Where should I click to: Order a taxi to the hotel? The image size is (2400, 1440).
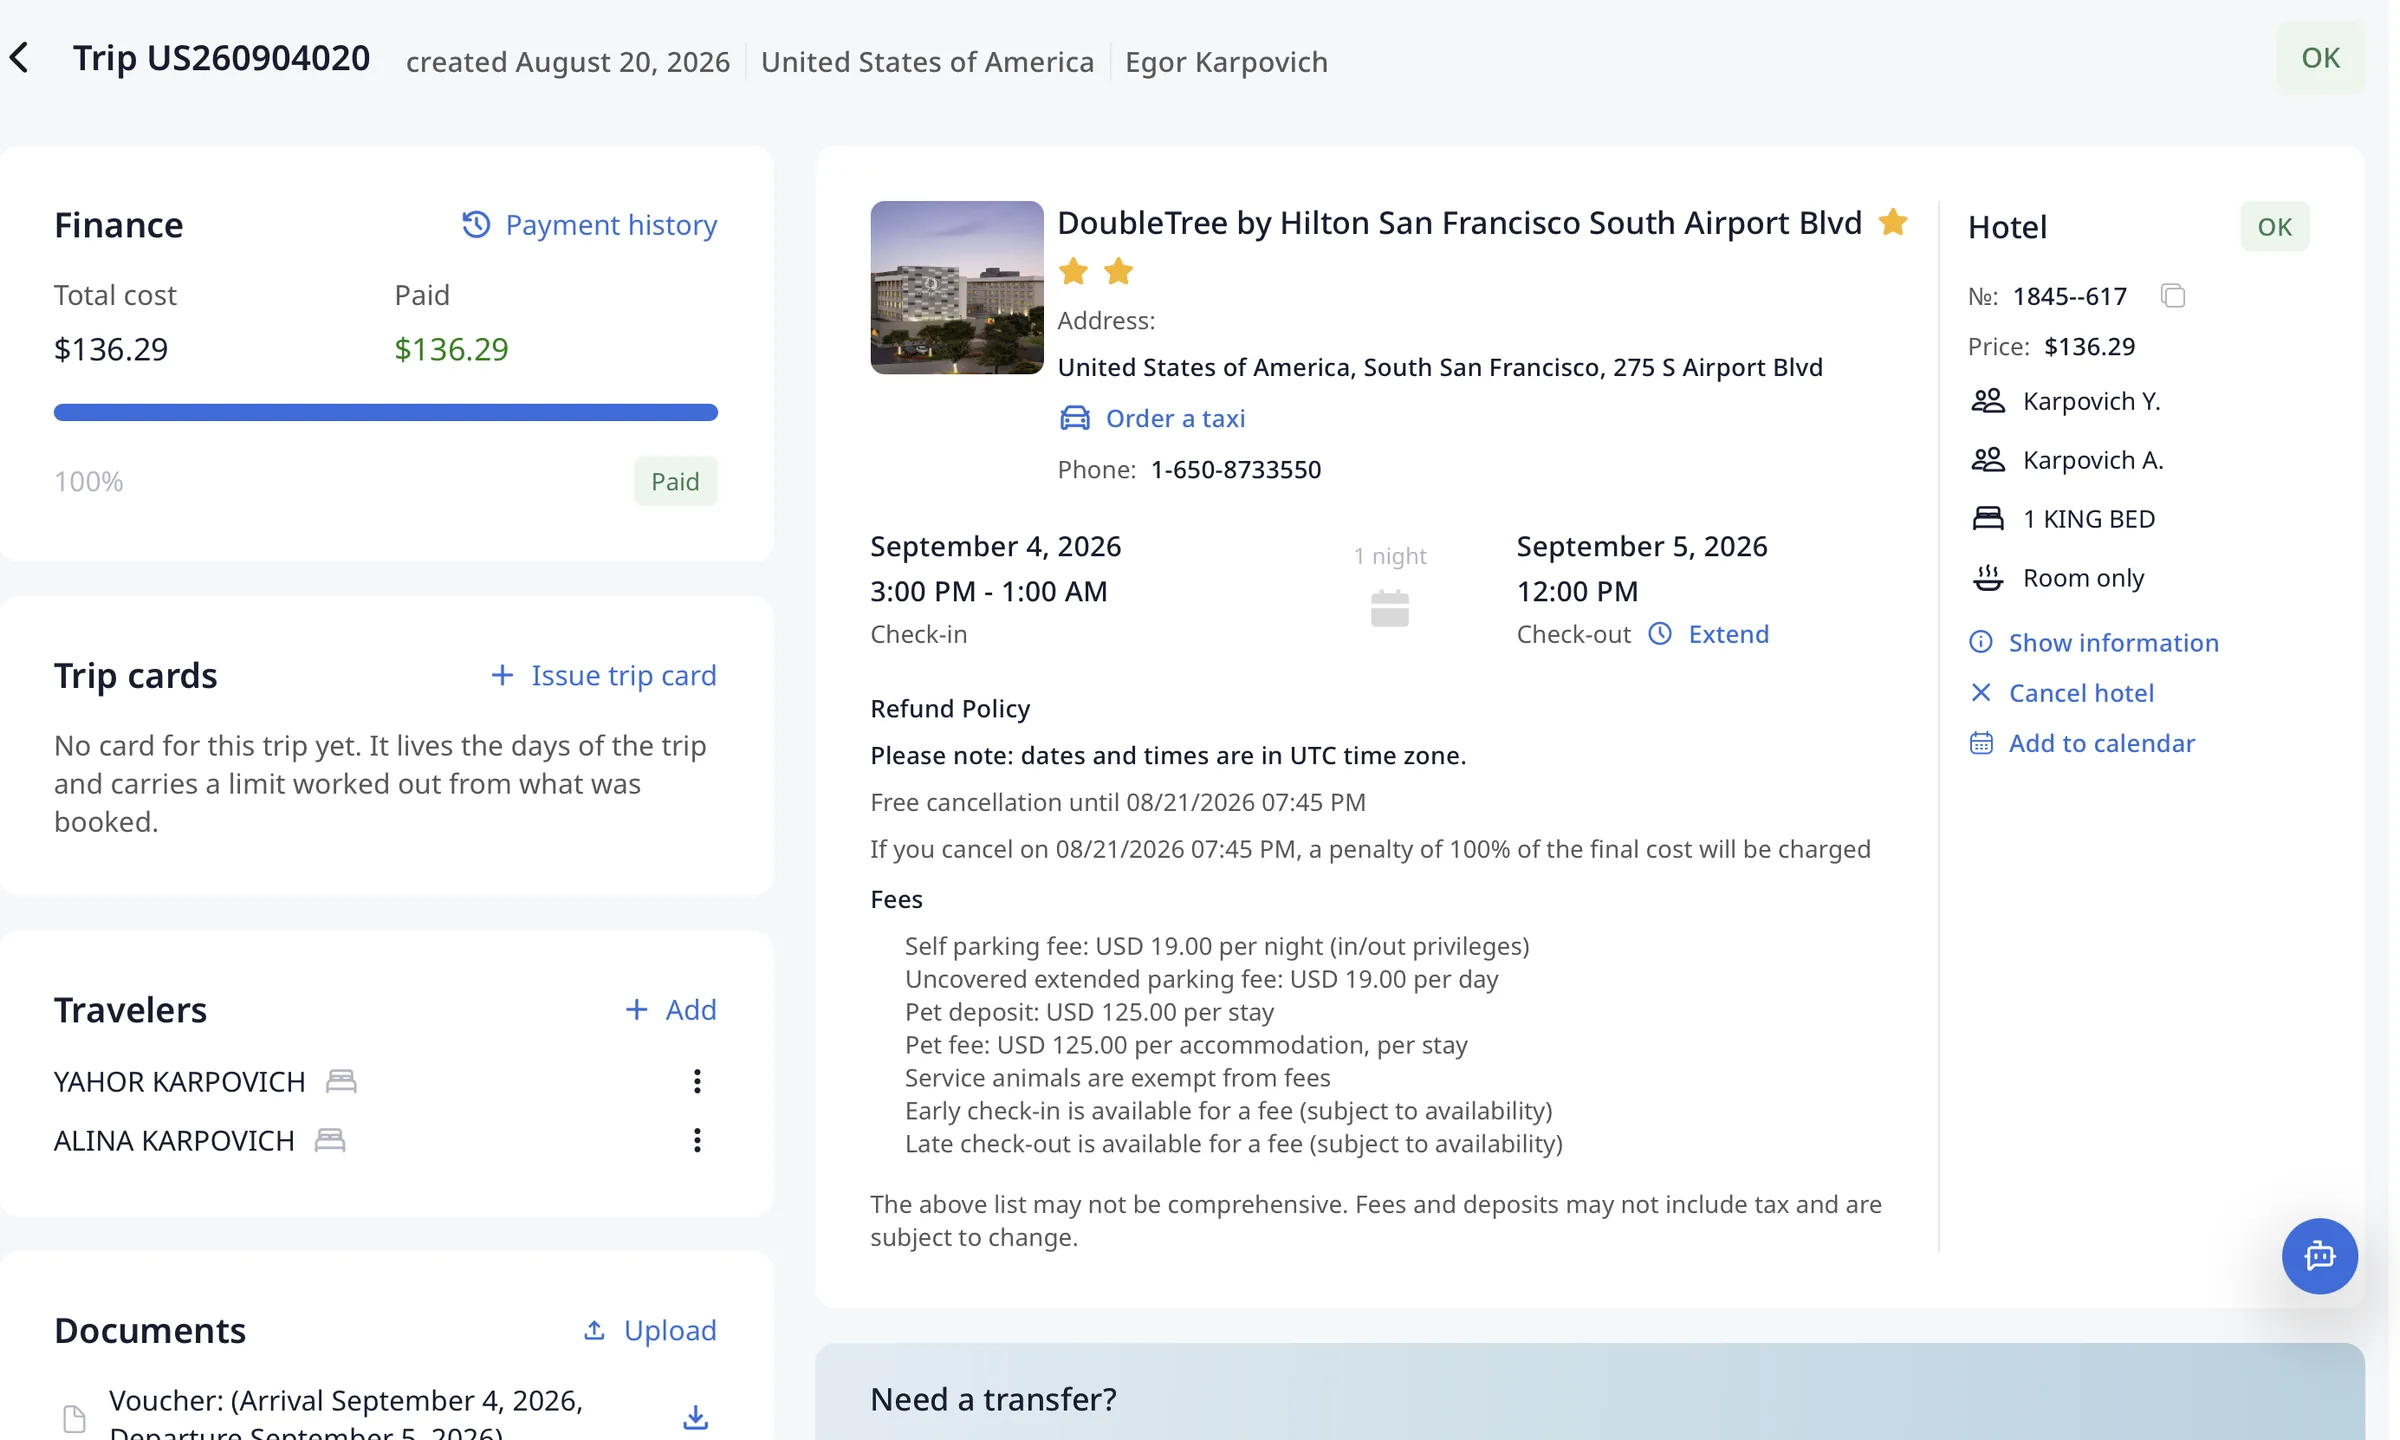(x=1152, y=418)
